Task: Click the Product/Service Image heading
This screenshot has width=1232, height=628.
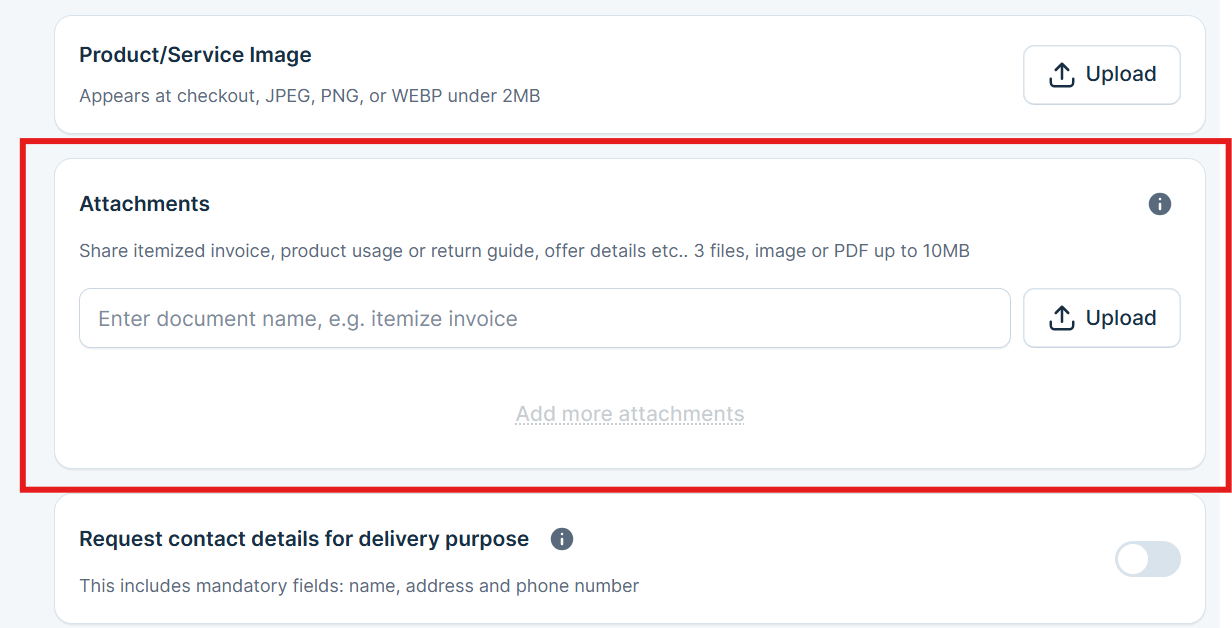Action: (195, 55)
